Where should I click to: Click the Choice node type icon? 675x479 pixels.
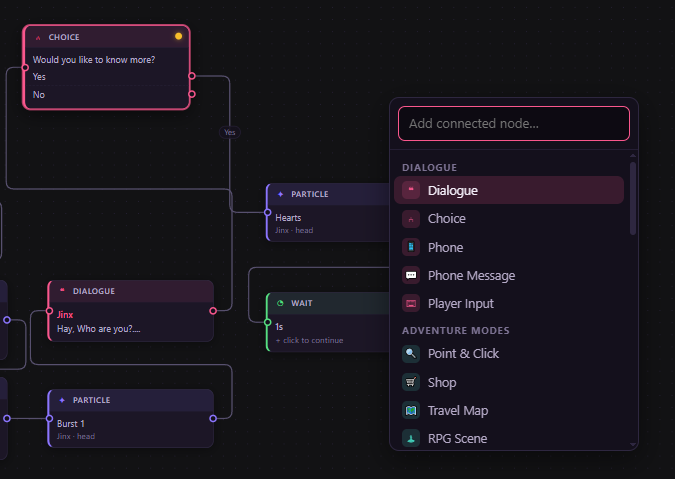point(411,219)
